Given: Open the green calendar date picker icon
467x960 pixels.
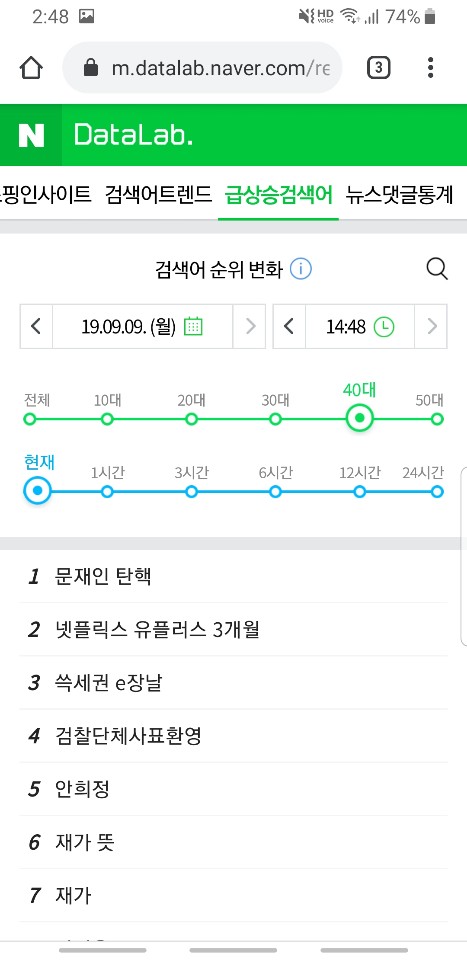Looking at the screenshot, I should (x=193, y=326).
